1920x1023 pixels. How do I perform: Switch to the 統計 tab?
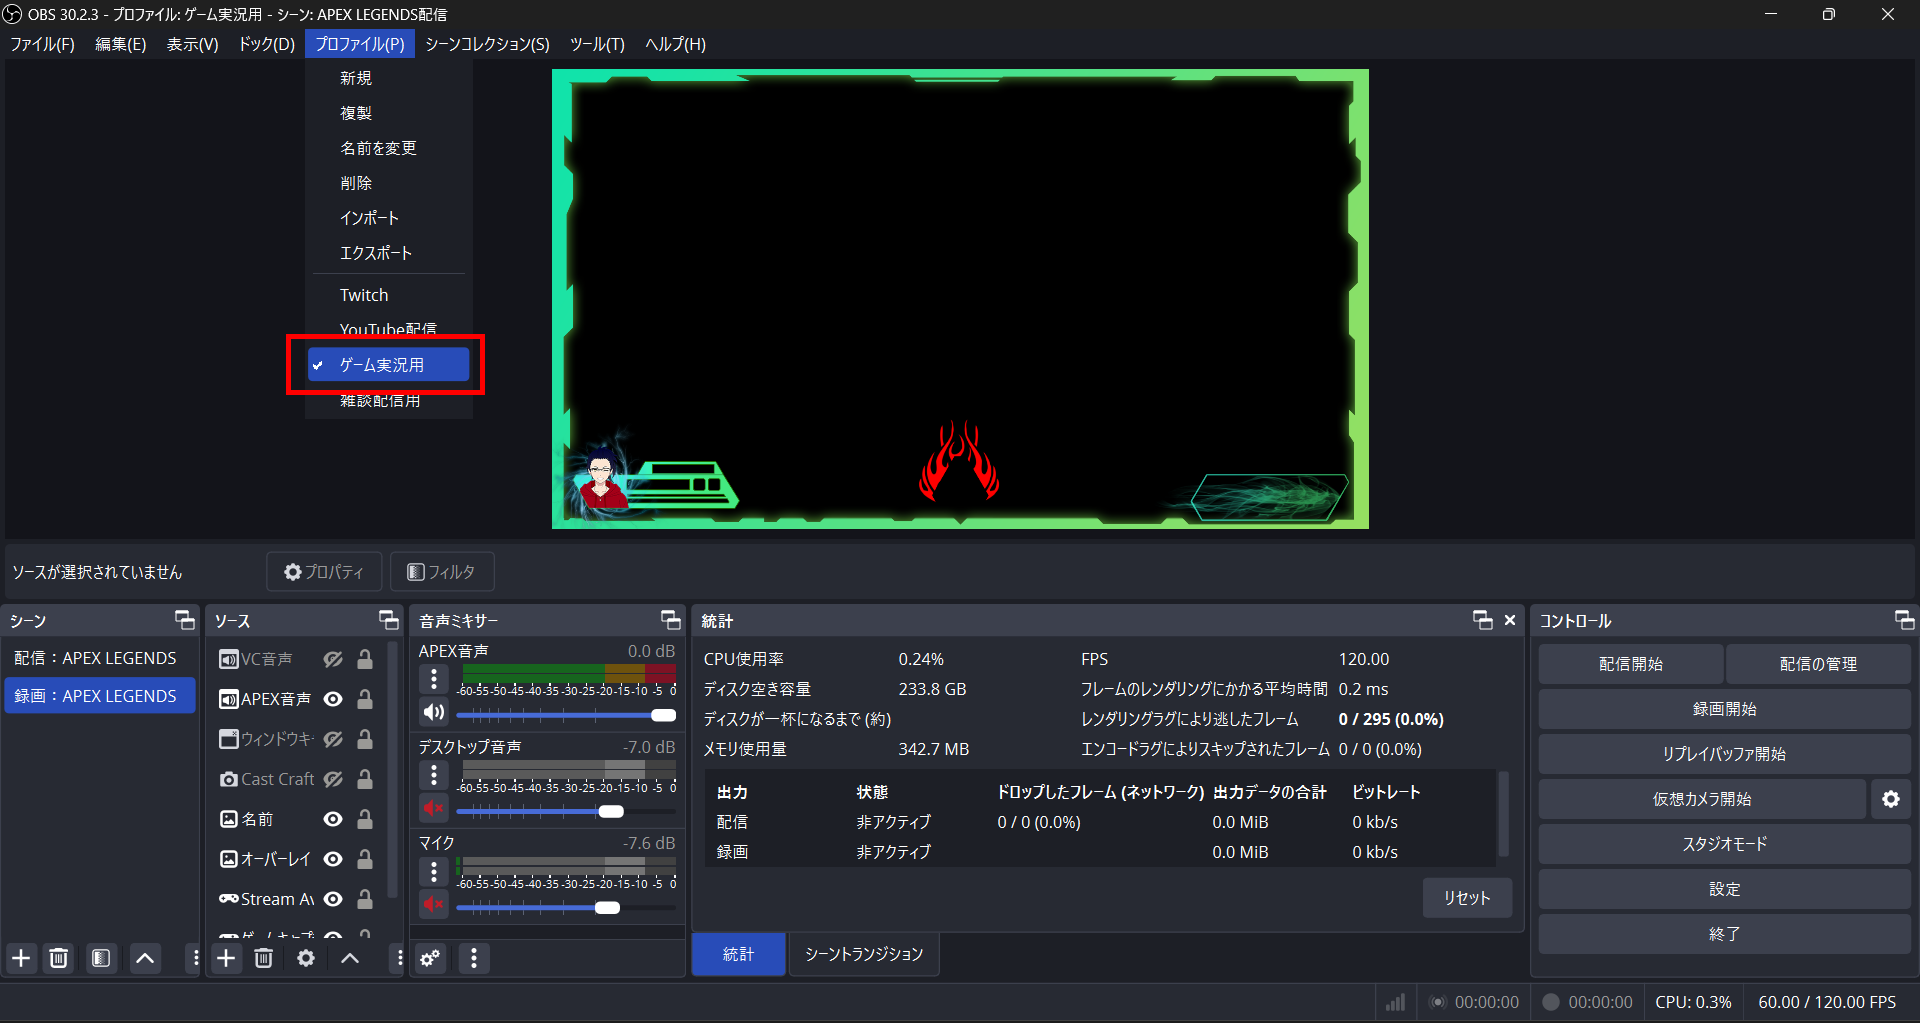[739, 954]
